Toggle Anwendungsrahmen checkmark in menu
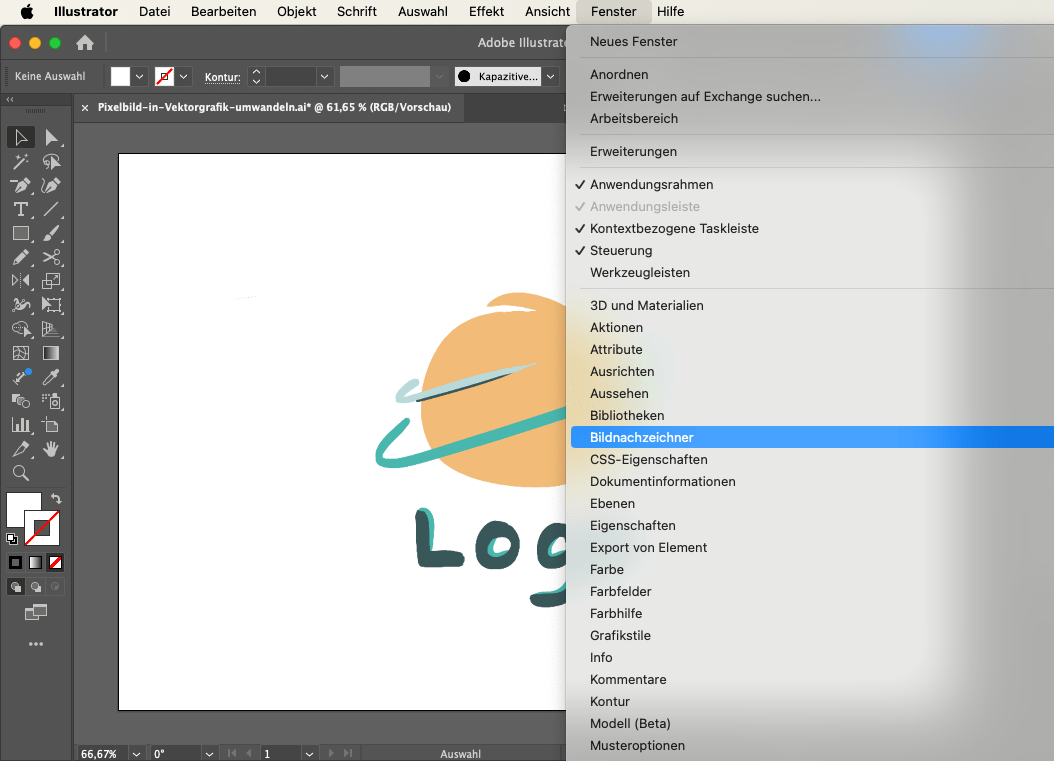Viewport: 1054px width, 761px height. click(651, 185)
